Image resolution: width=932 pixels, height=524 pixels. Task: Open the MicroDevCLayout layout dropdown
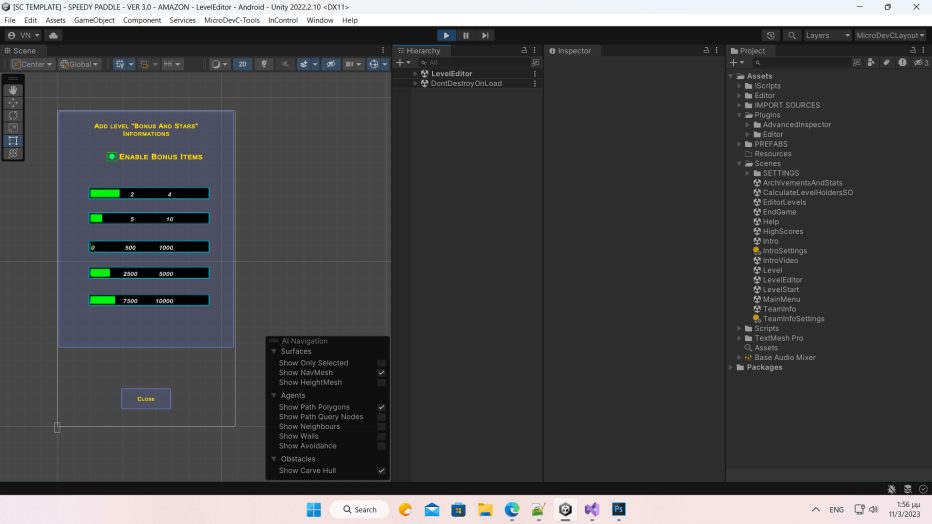[x=891, y=35]
